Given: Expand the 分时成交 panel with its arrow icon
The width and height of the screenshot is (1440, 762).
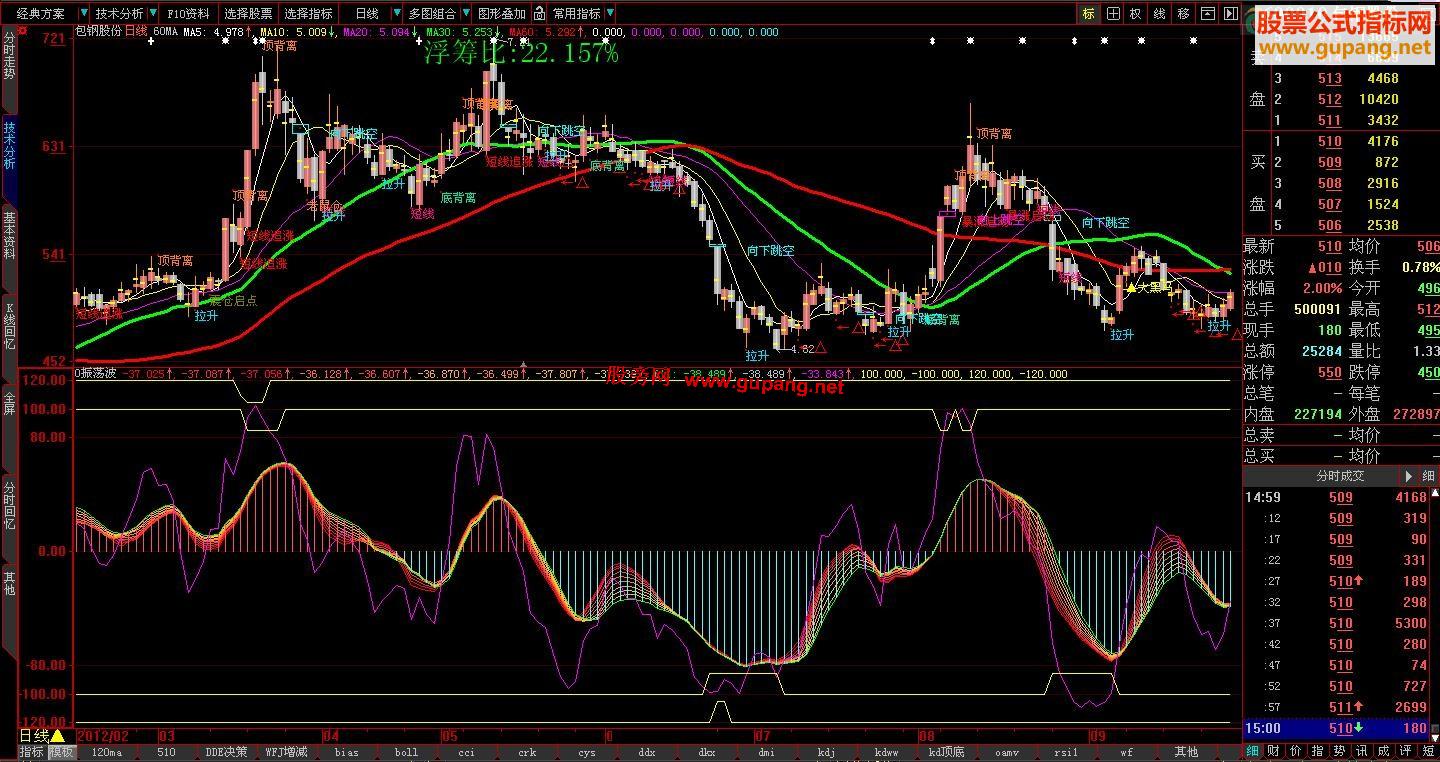Looking at the screenshot, I should tap(1410, 477).
